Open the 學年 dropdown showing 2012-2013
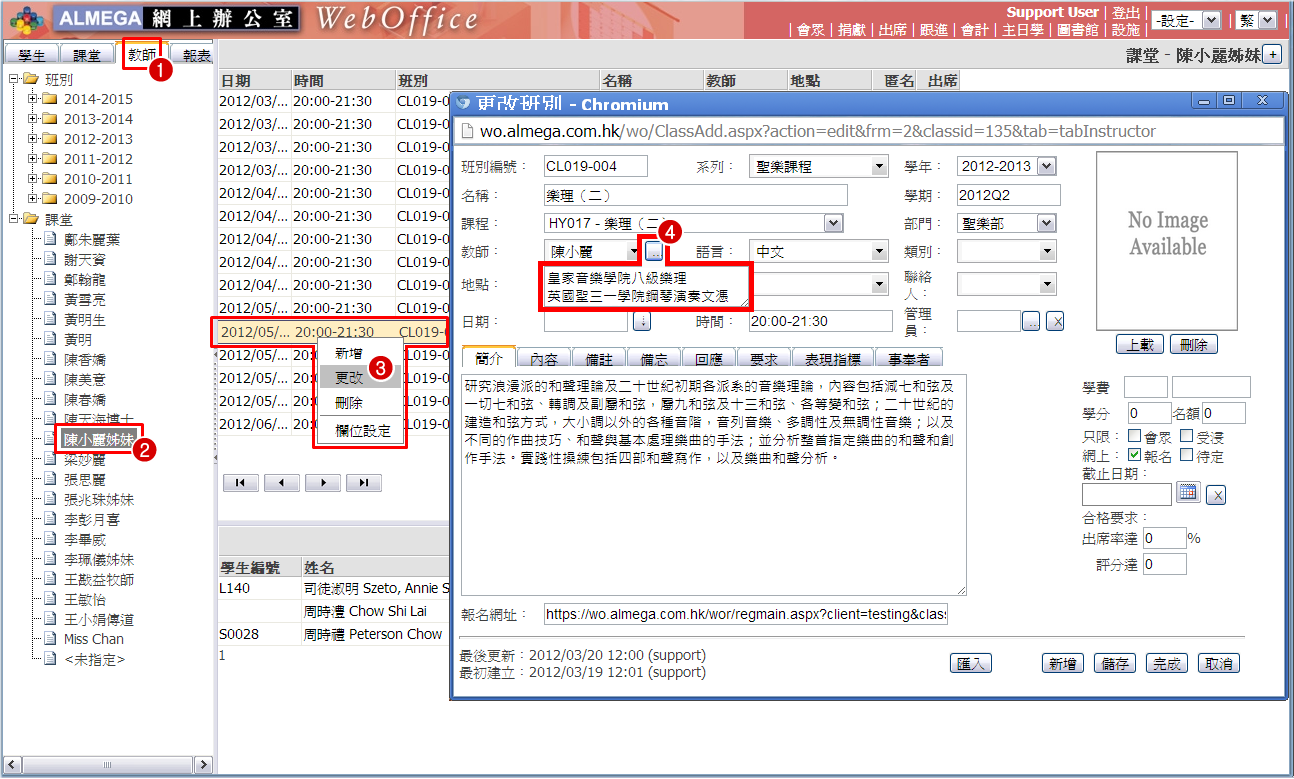1294x779 pixels. coord(1006,166)
